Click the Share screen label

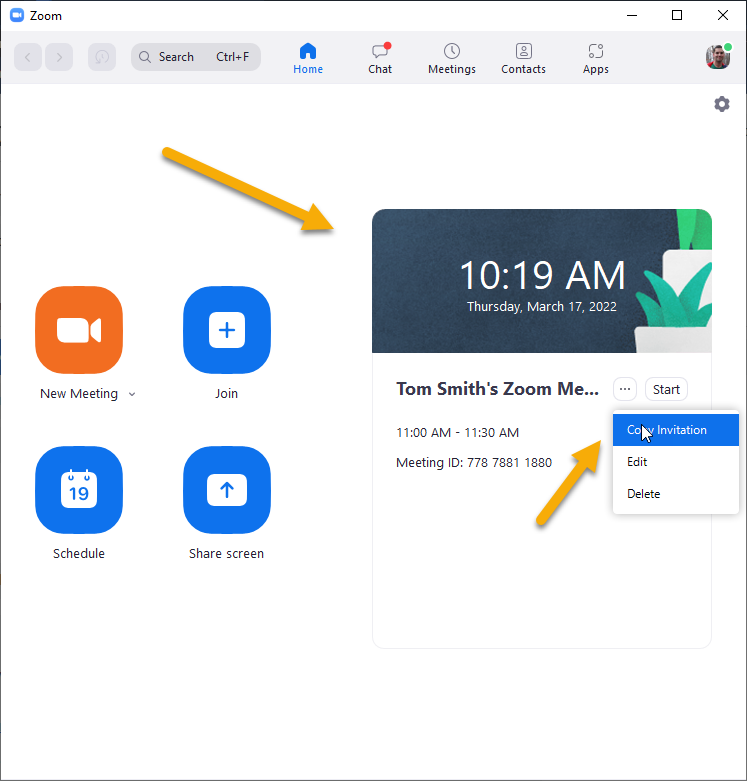click(227, 553)
